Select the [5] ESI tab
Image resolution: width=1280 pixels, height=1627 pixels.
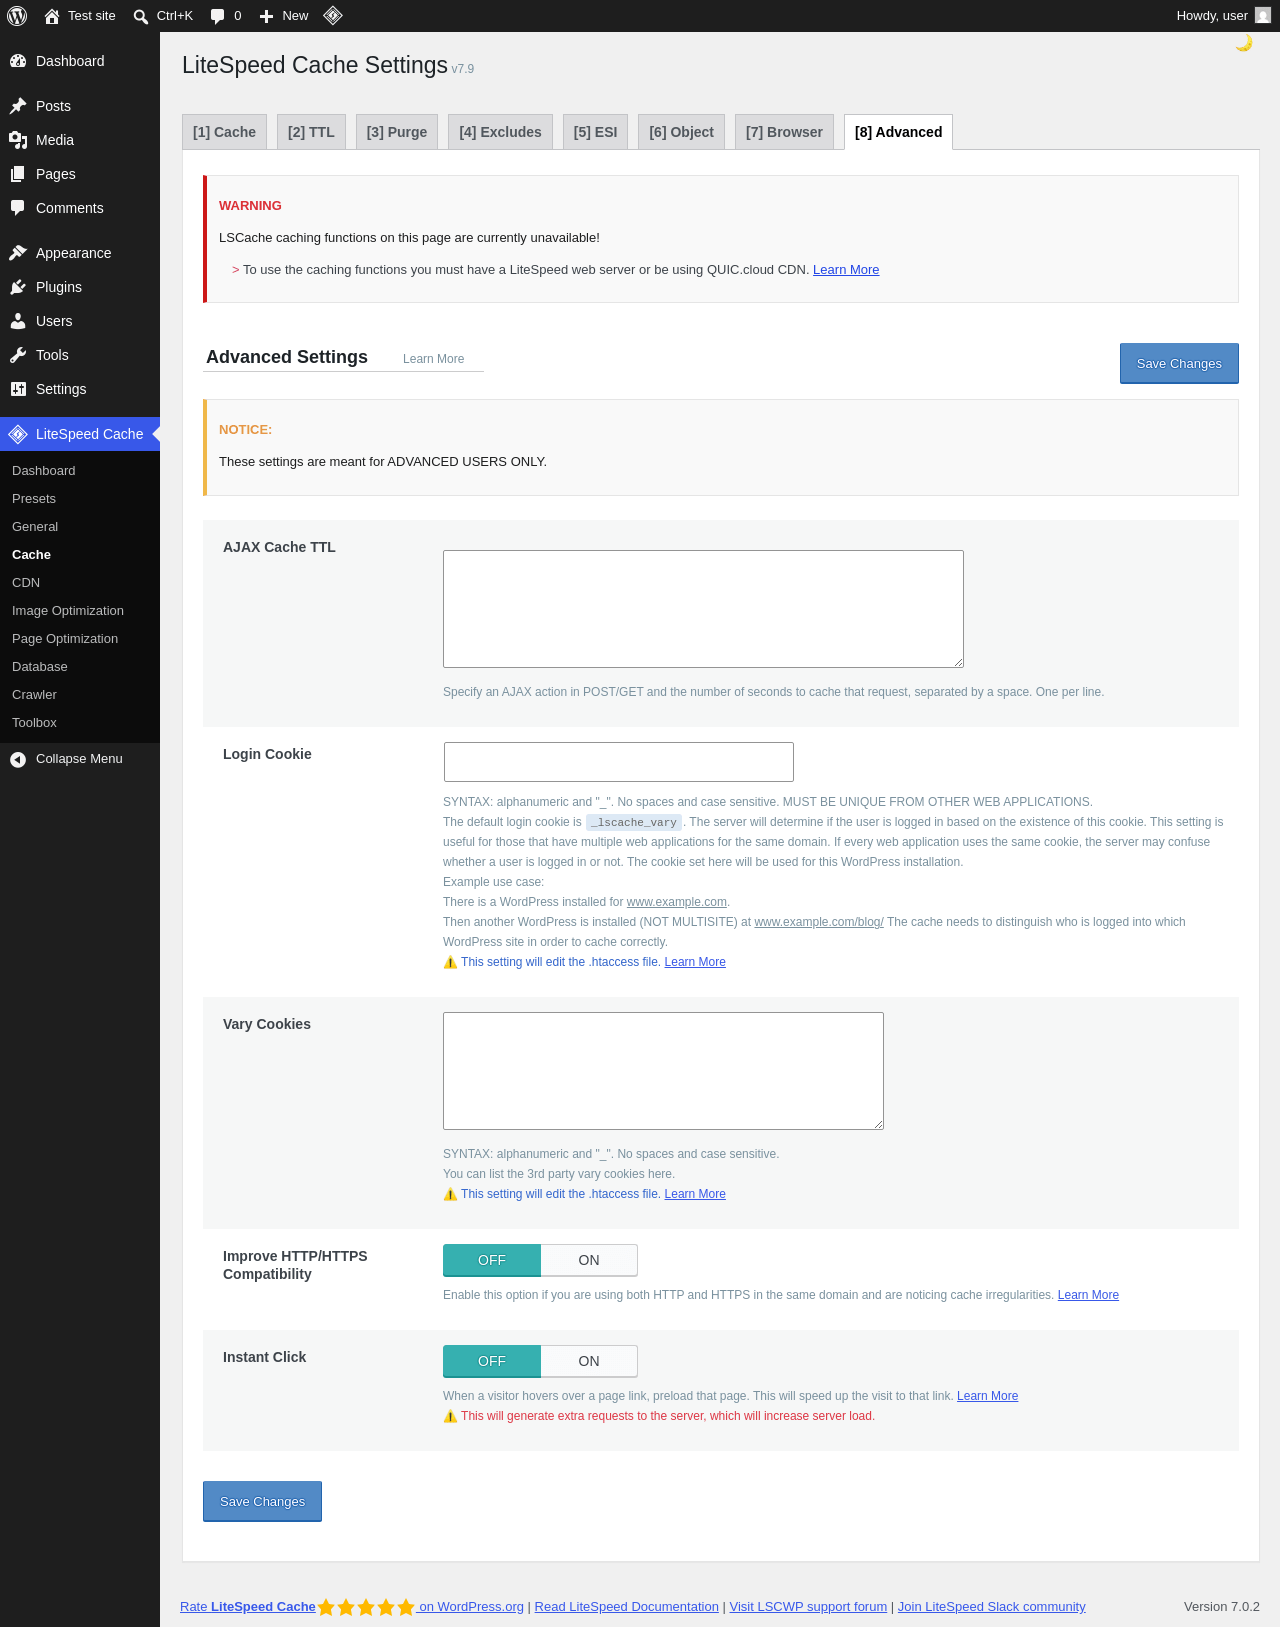point(595,132)
